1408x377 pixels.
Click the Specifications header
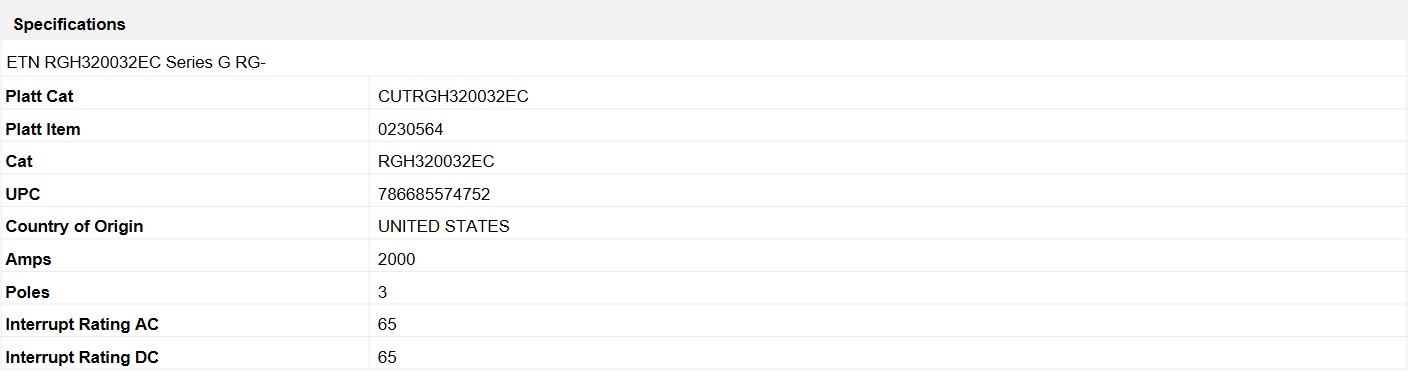(69, 24)
